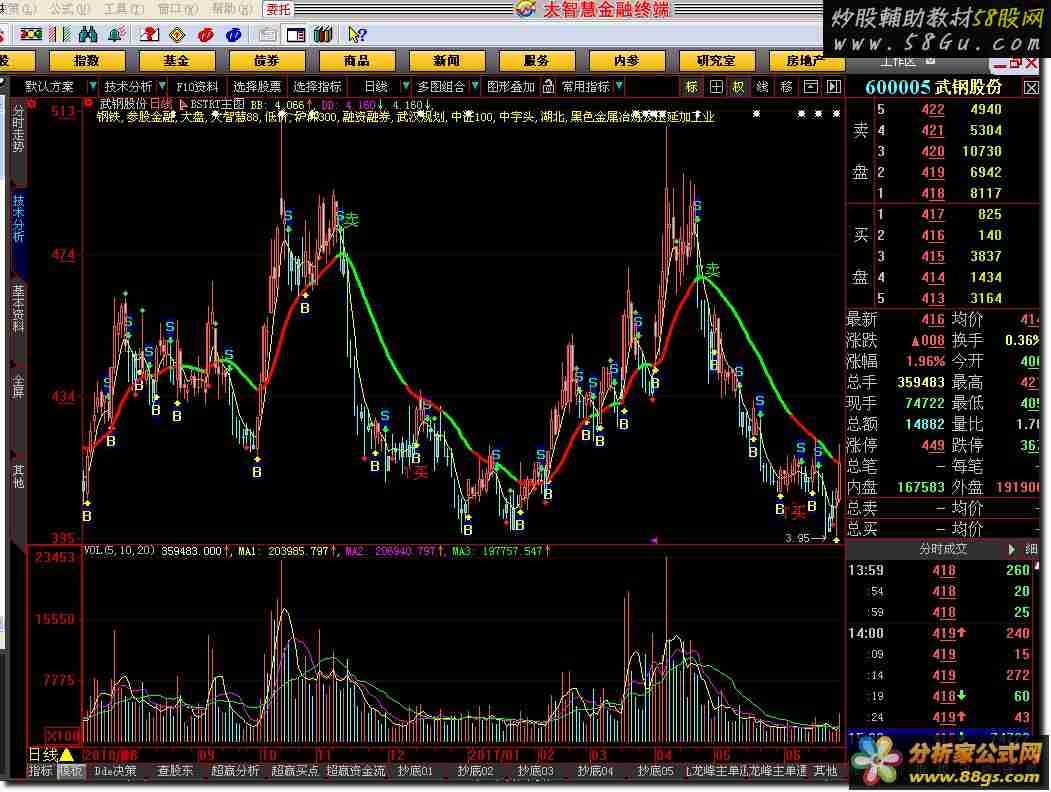Screen dimensions: 1051x792
Task: Click the 总手 359483 value
Action: [x=920, y=382]
